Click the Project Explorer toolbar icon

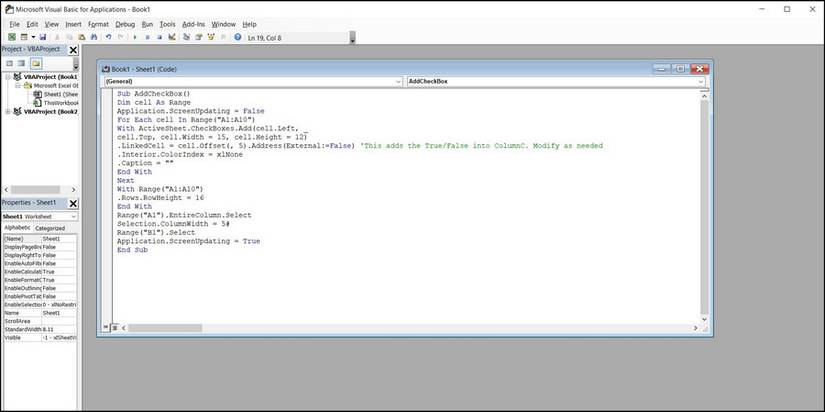point(186,37)
